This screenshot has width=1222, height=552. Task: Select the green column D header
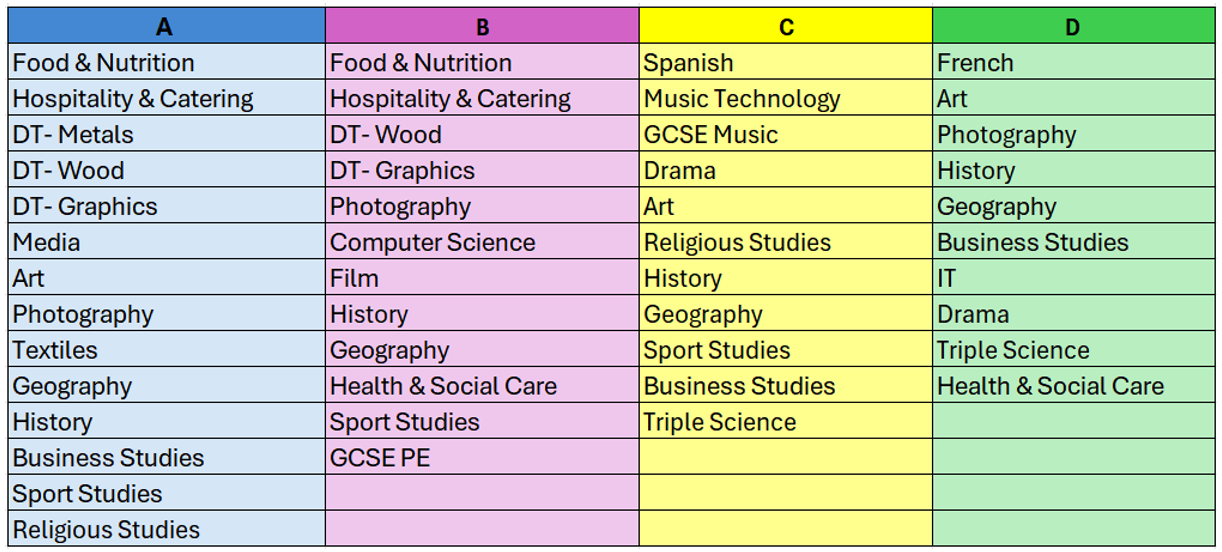(1072, 26)
